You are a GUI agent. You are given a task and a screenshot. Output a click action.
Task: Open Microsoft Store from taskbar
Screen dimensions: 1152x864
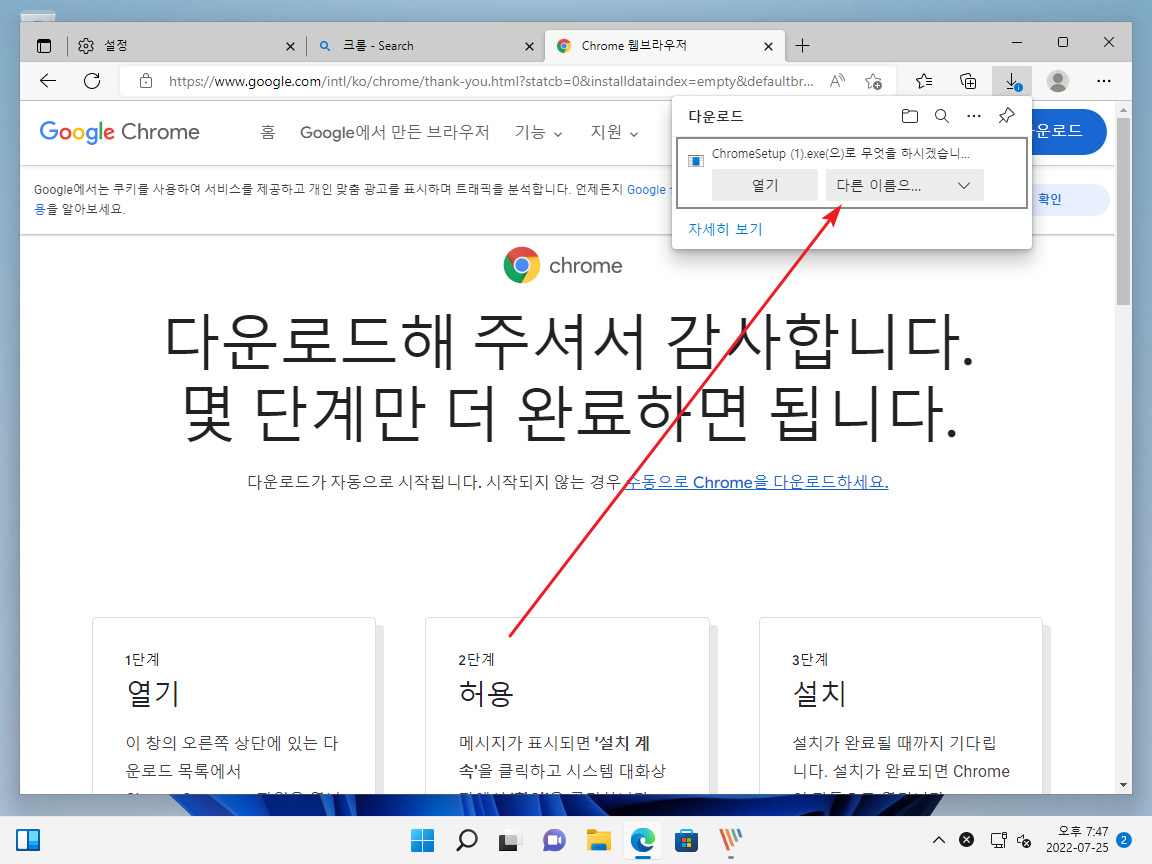click(686, 840)
